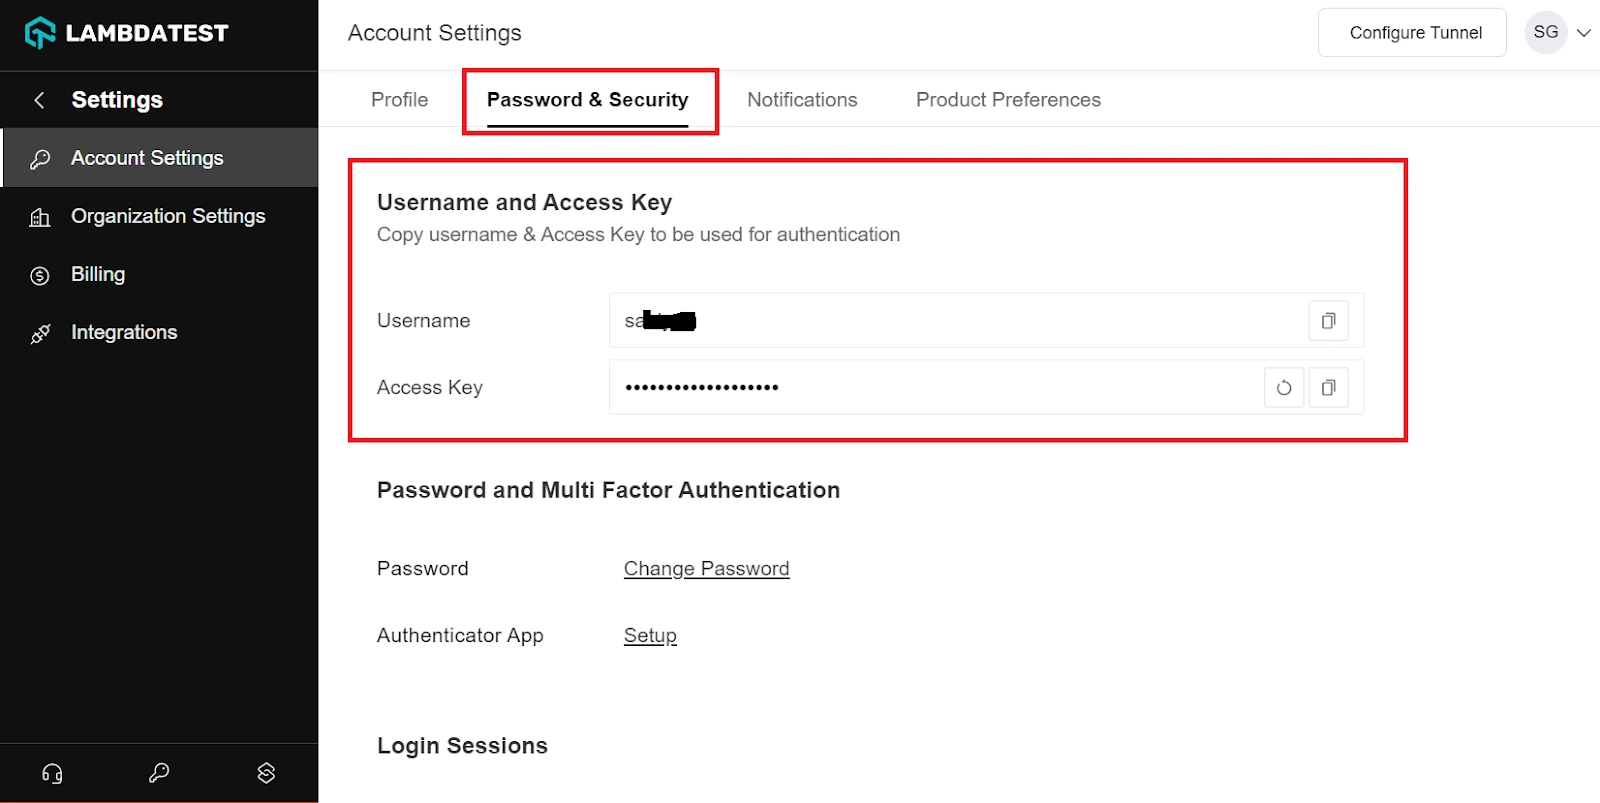The width and height of the screenshot is (1600, 803).
Task: Open support via headset icon
Action: pyautogui.click(x=52, y=773)
